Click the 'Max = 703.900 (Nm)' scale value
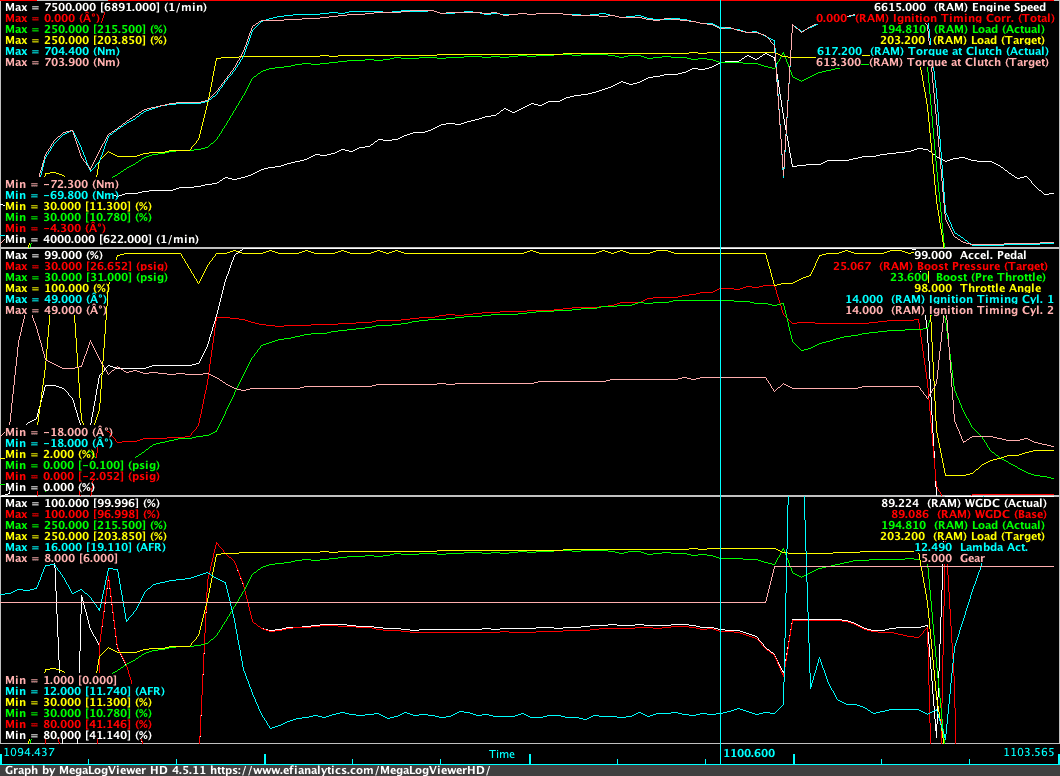Viewport: 1060px width, 776px height. [x=62, y=62]
